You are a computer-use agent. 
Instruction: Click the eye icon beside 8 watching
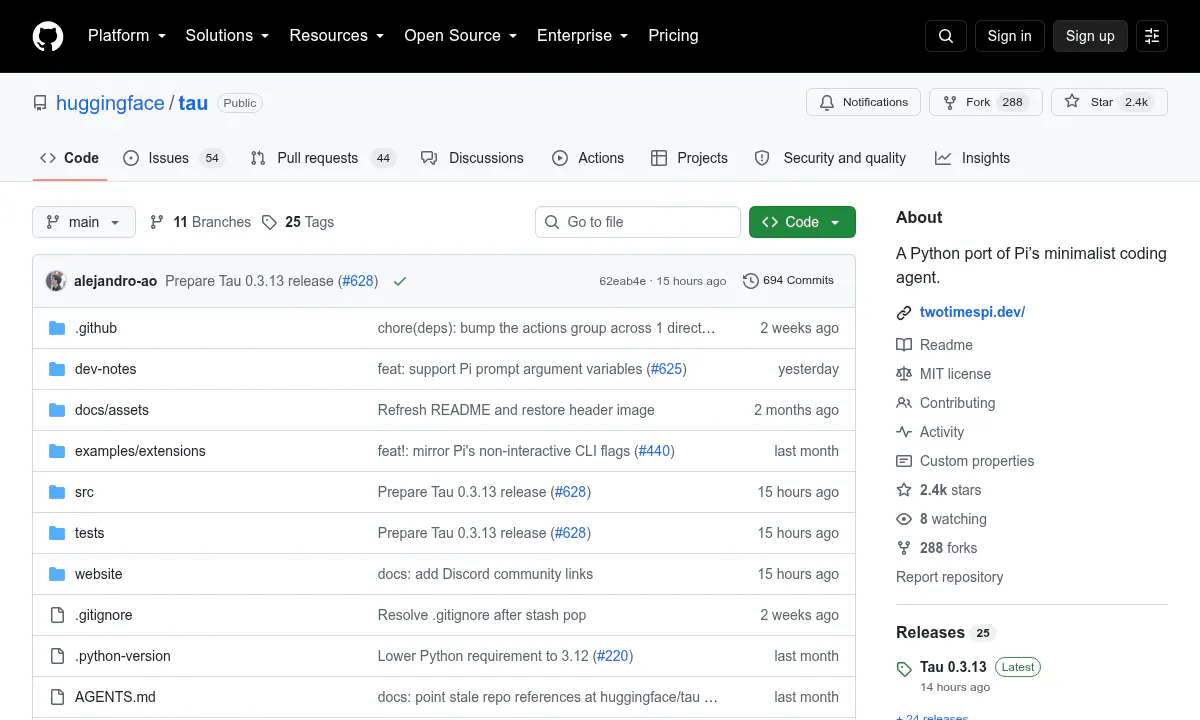click(904, 519)
